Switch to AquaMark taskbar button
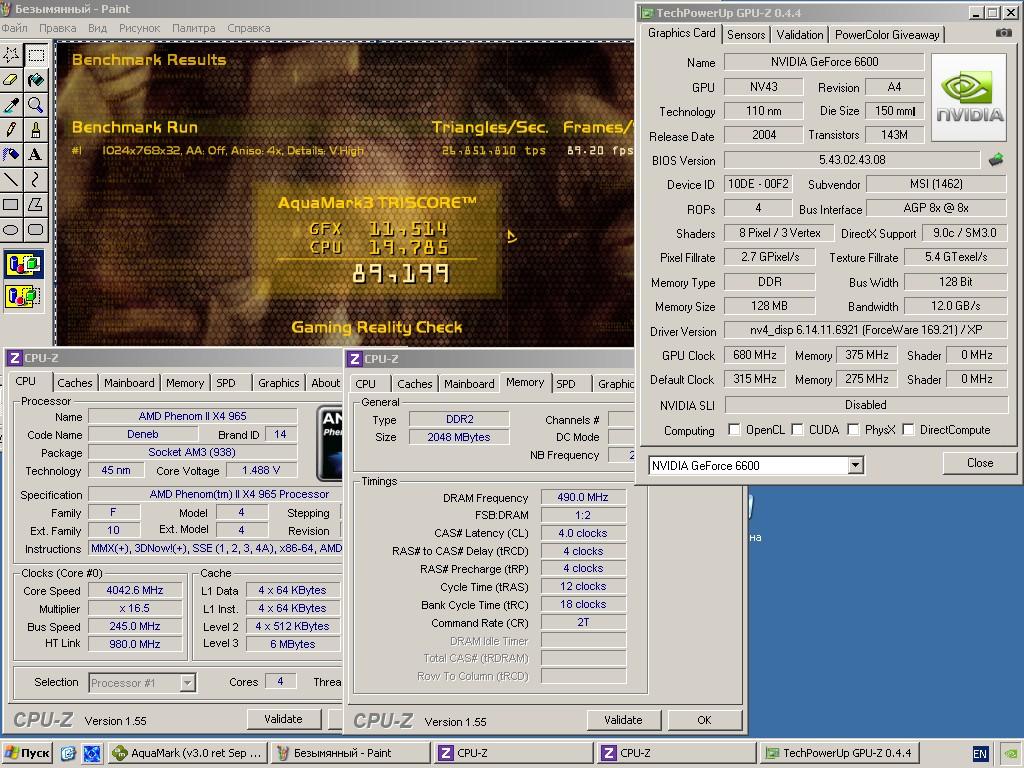The image size is (1024, 768). click(187, 753)
